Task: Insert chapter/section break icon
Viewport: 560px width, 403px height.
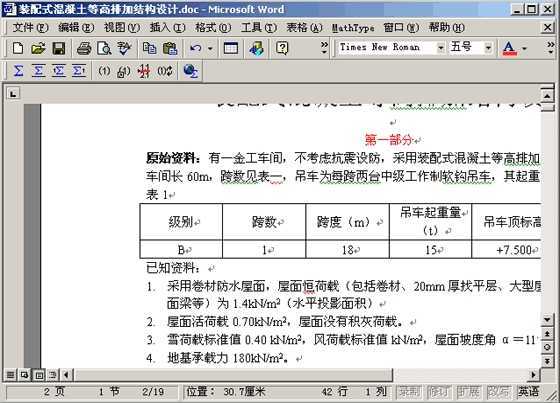Action: [144, 71]
